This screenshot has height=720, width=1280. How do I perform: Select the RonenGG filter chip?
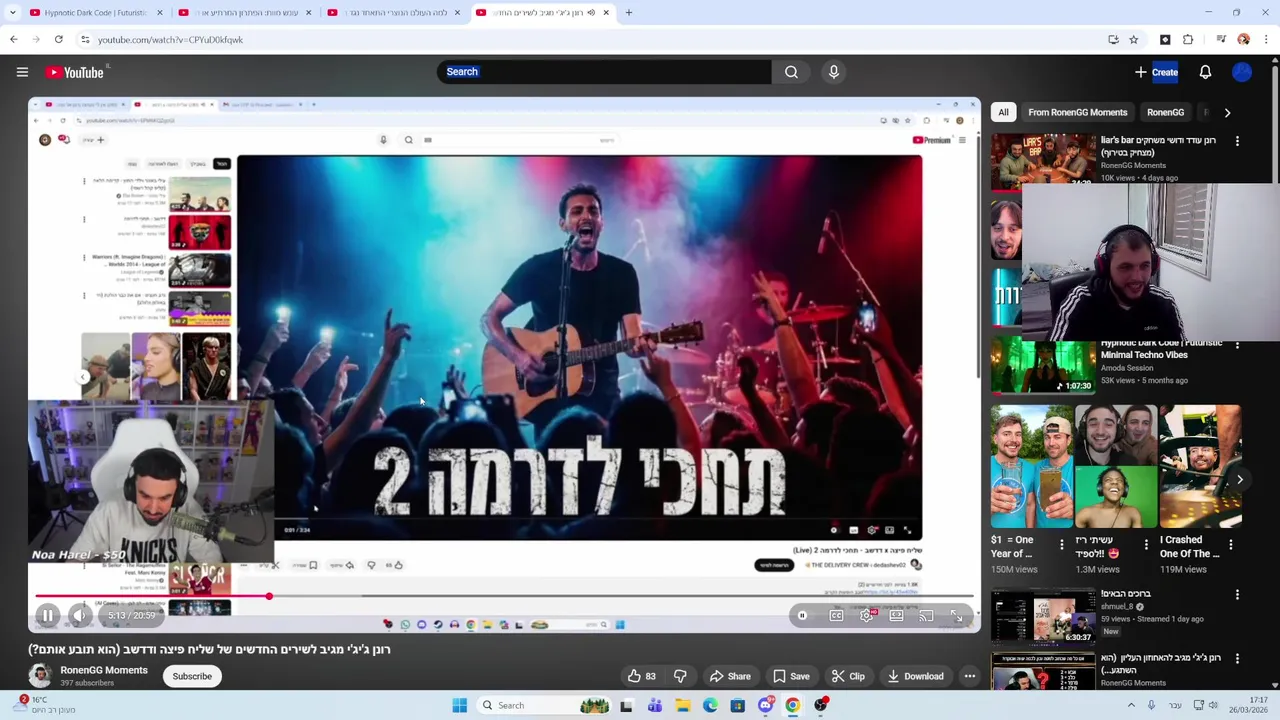point(1165,112)
